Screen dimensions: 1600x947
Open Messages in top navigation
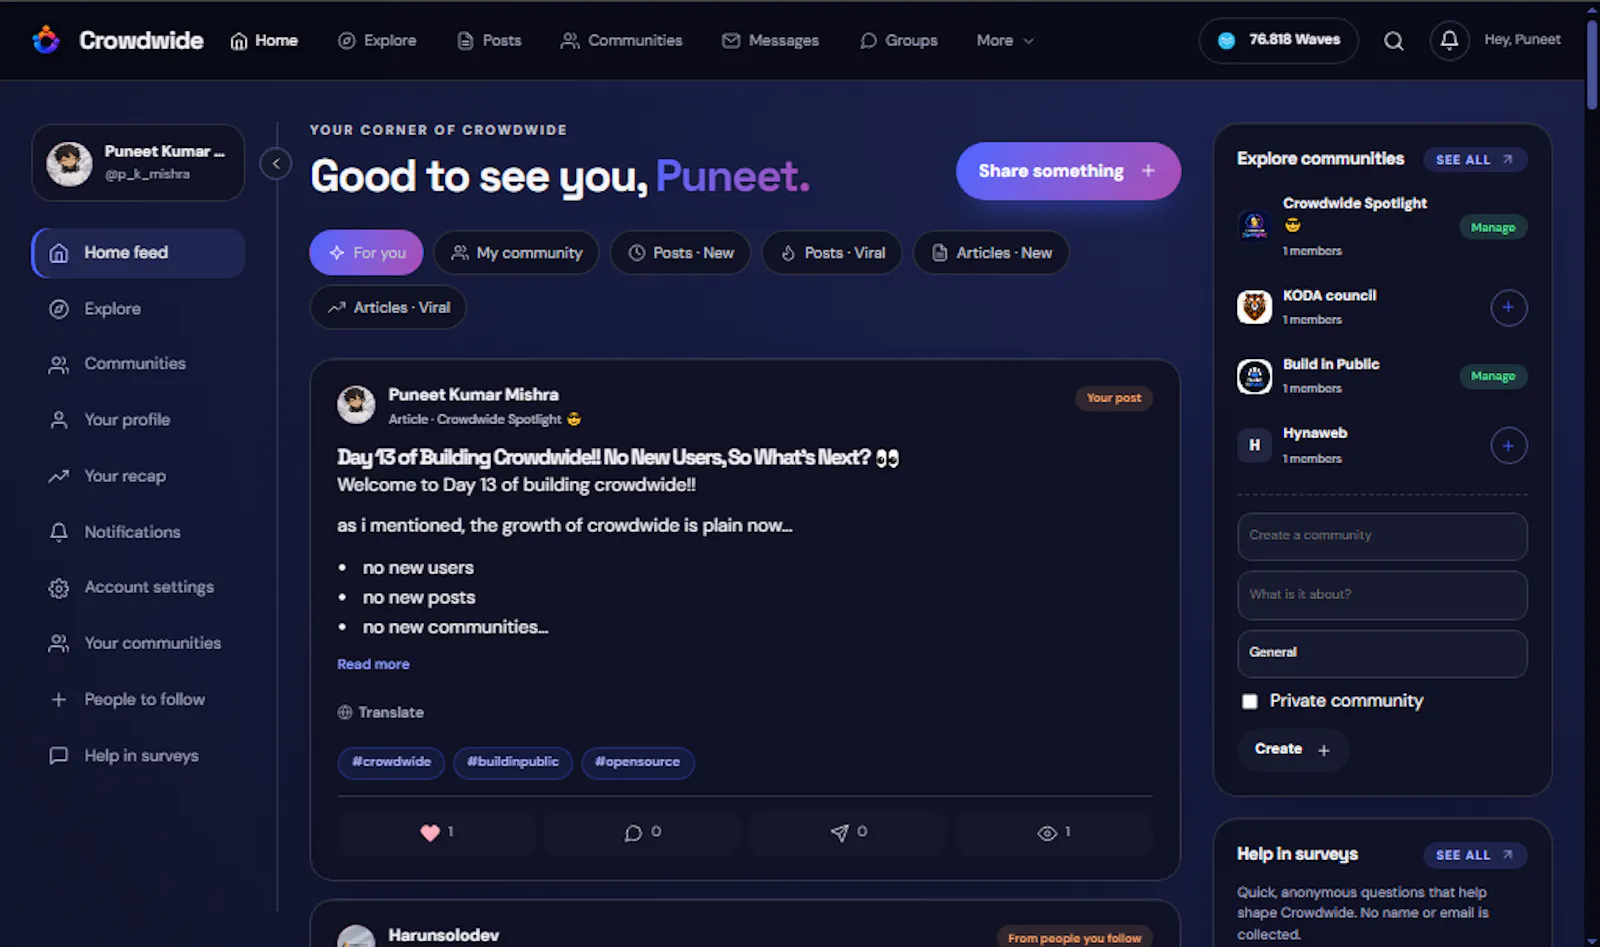[770, 40]
